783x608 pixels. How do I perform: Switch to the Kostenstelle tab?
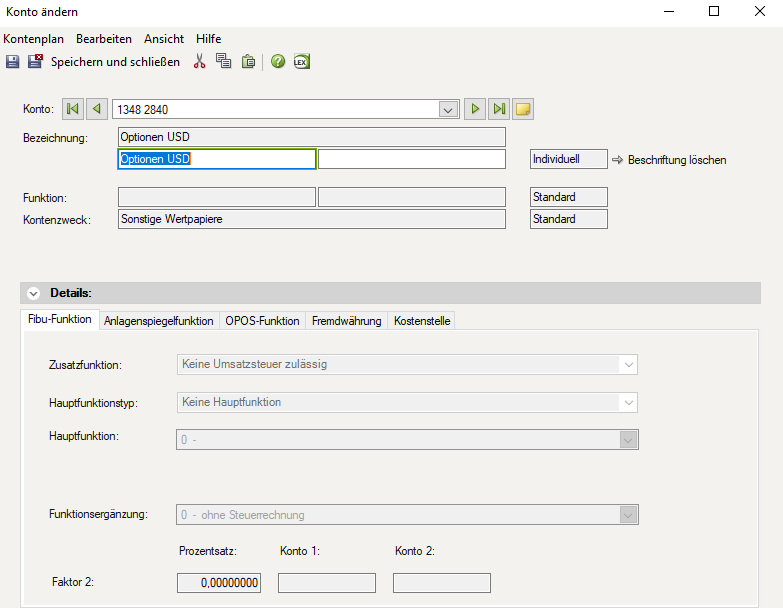click(x=422, y=321)
